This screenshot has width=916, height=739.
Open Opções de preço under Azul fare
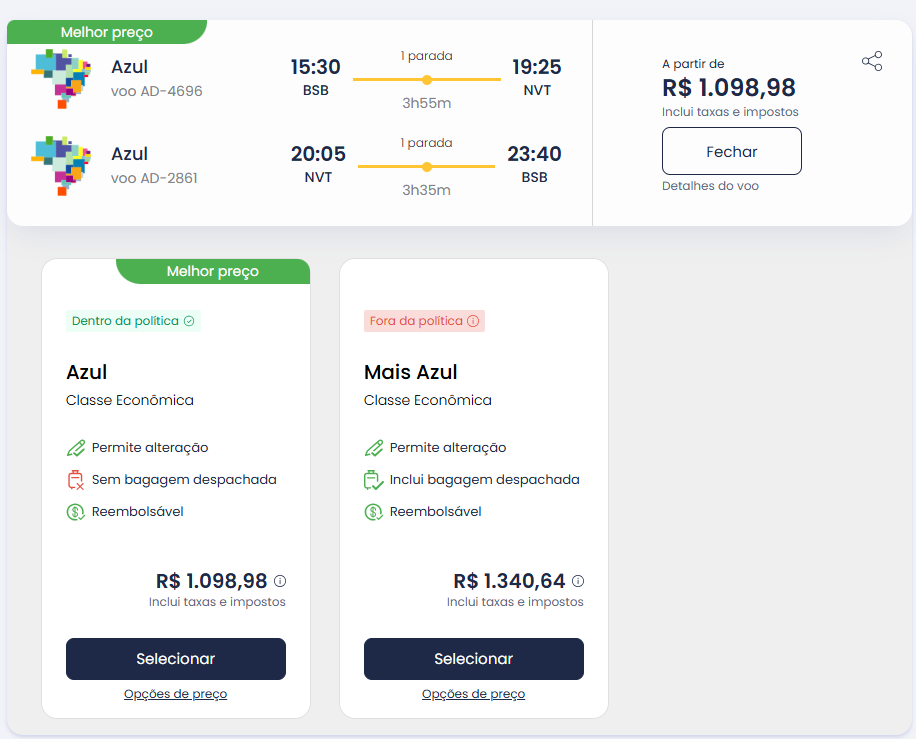pyautogui.click(x=175, y=694)
